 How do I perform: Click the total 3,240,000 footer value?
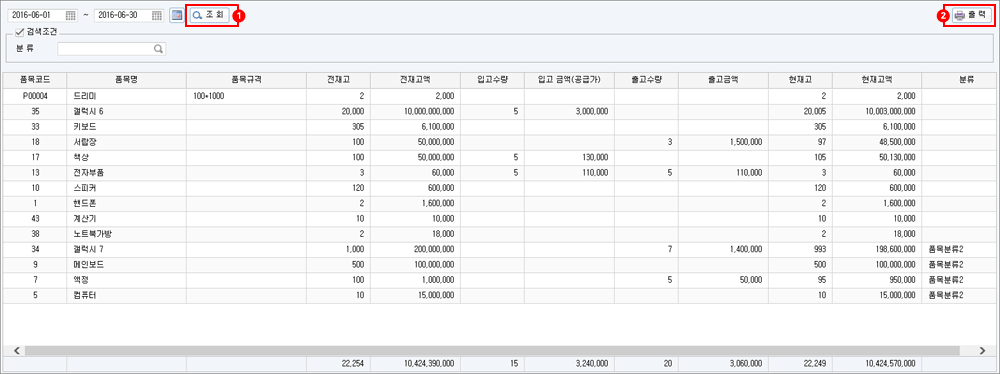click(570, 364)
